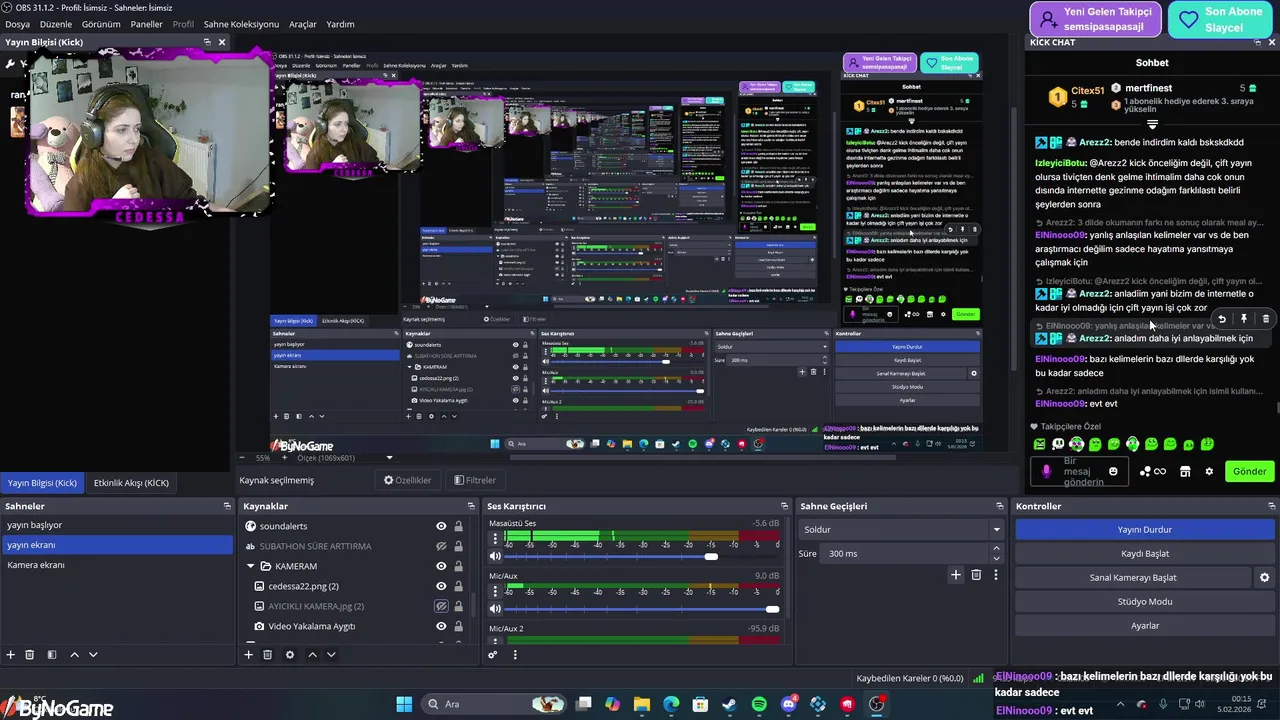The image size is (1280, 720).
Task: Delete the selected scene with trash icon
Action: pos(30,655)
